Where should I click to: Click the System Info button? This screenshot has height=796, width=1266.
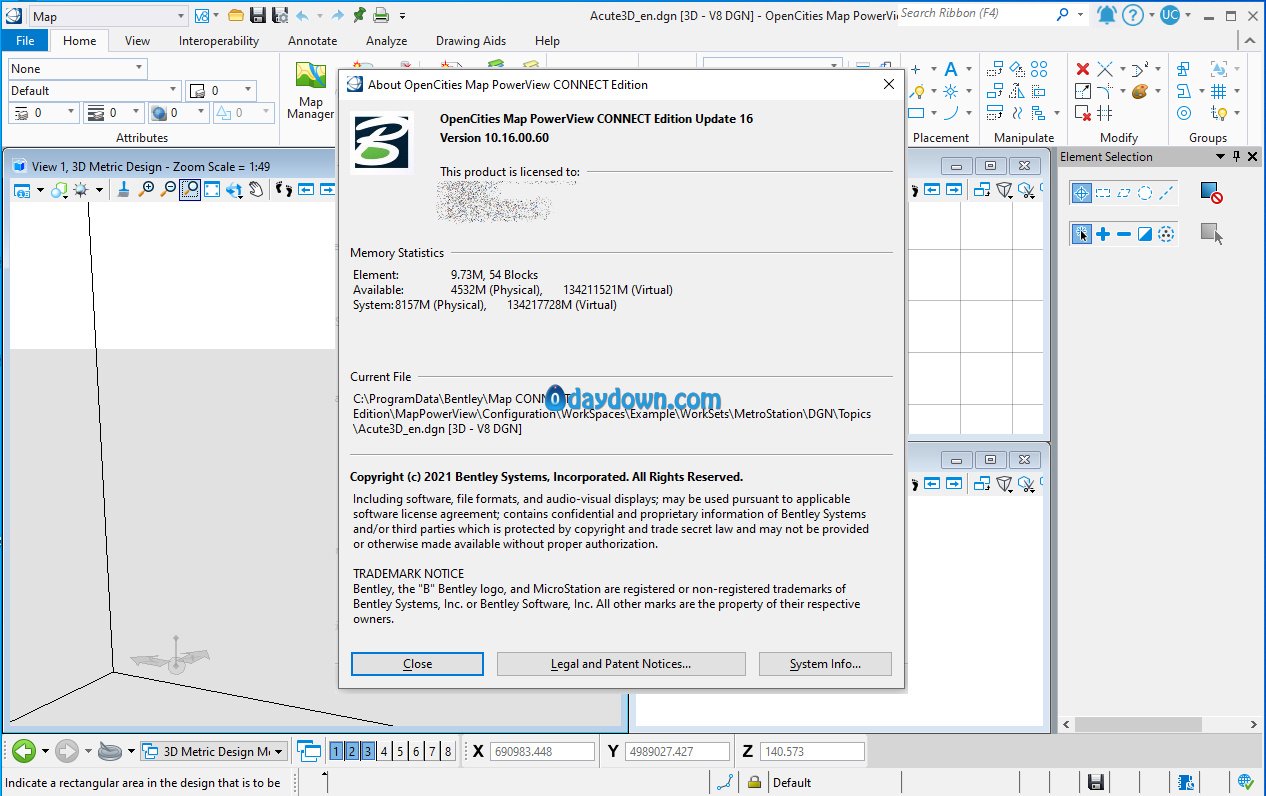click(x=825, y=664)
